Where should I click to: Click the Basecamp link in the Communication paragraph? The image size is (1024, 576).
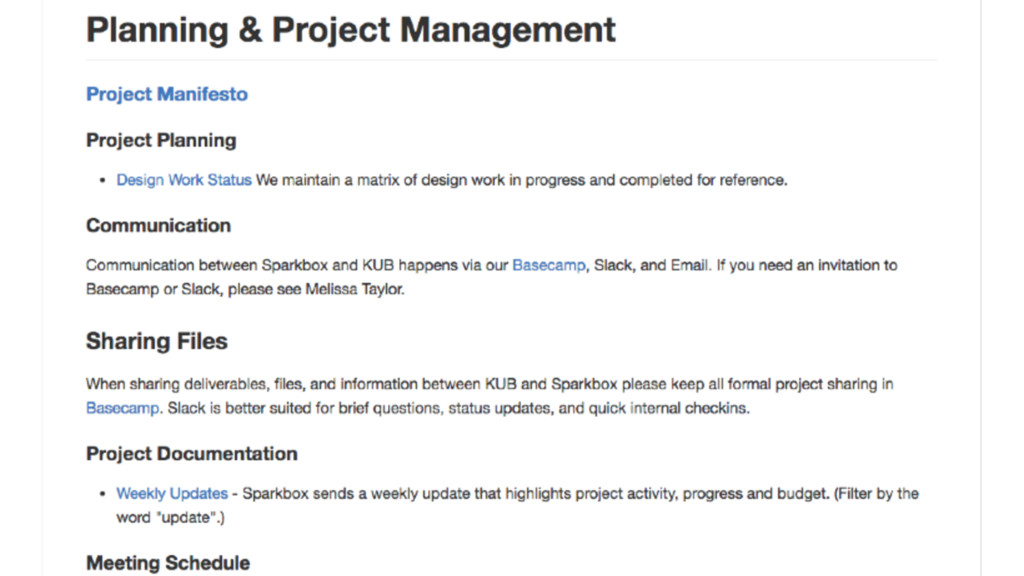pos(549,265)
